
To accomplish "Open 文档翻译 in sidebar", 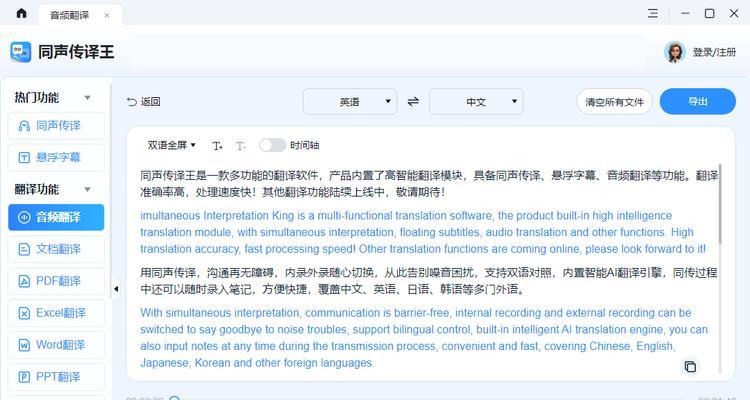I will [56, 249].
